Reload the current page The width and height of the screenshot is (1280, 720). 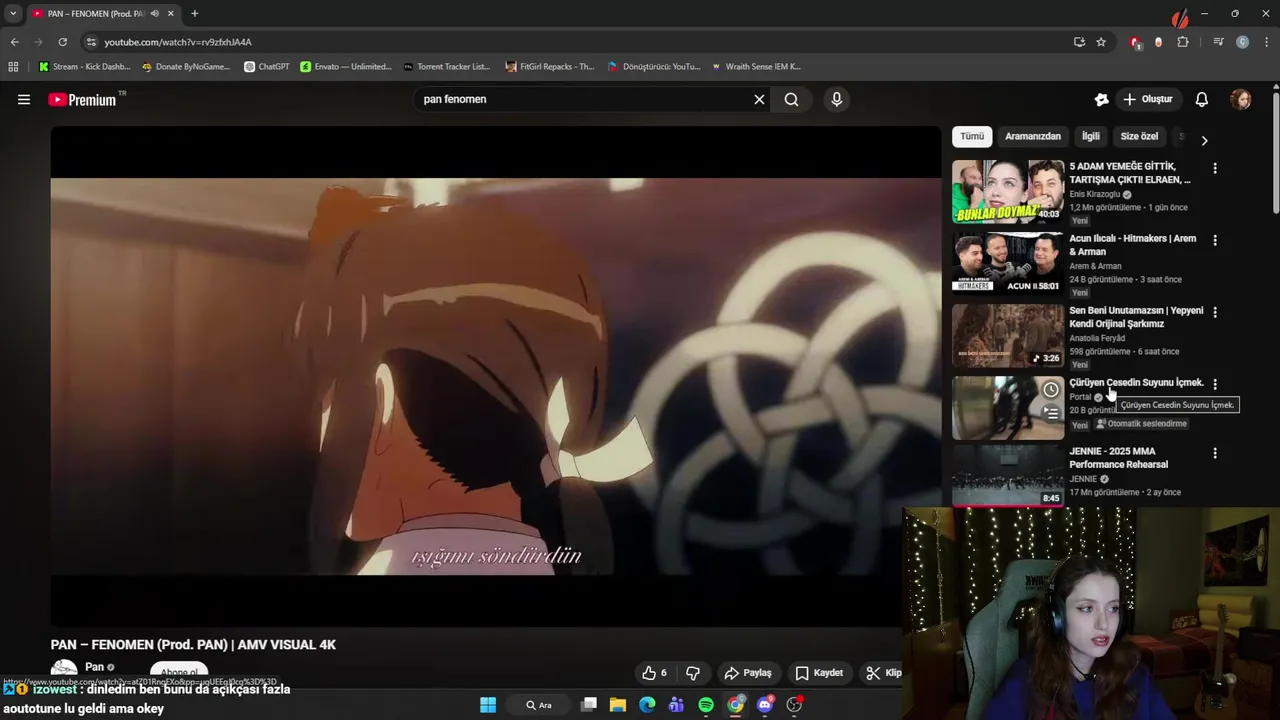coord(62,42)
